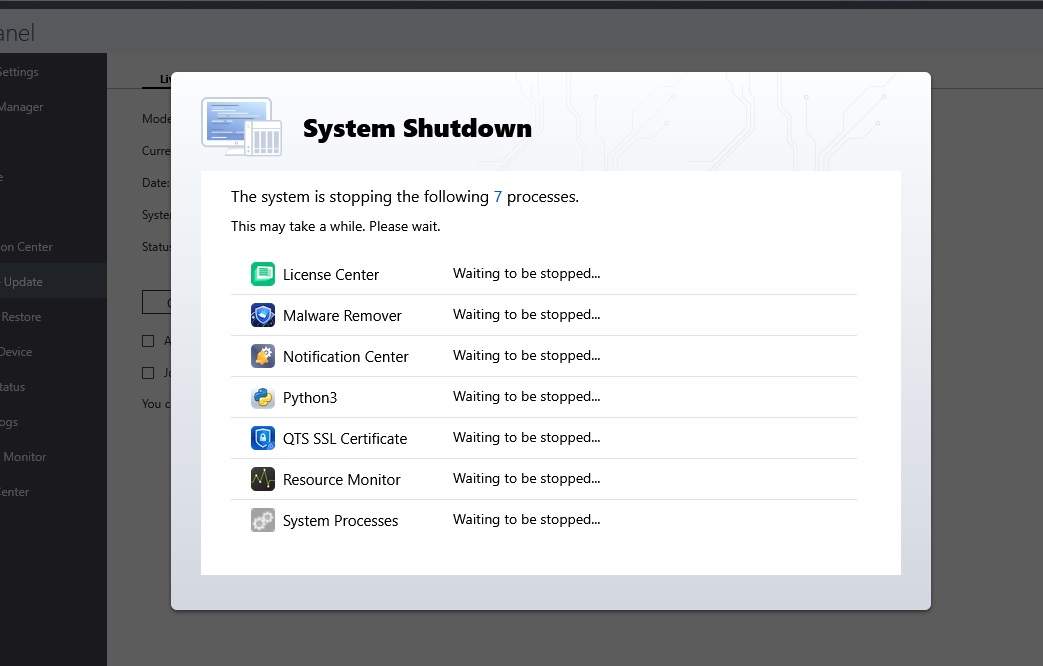Click the Malware Remover 'Waiting to be stopped' status
This screenshot has width=1043, height=666.
point(526,315)
